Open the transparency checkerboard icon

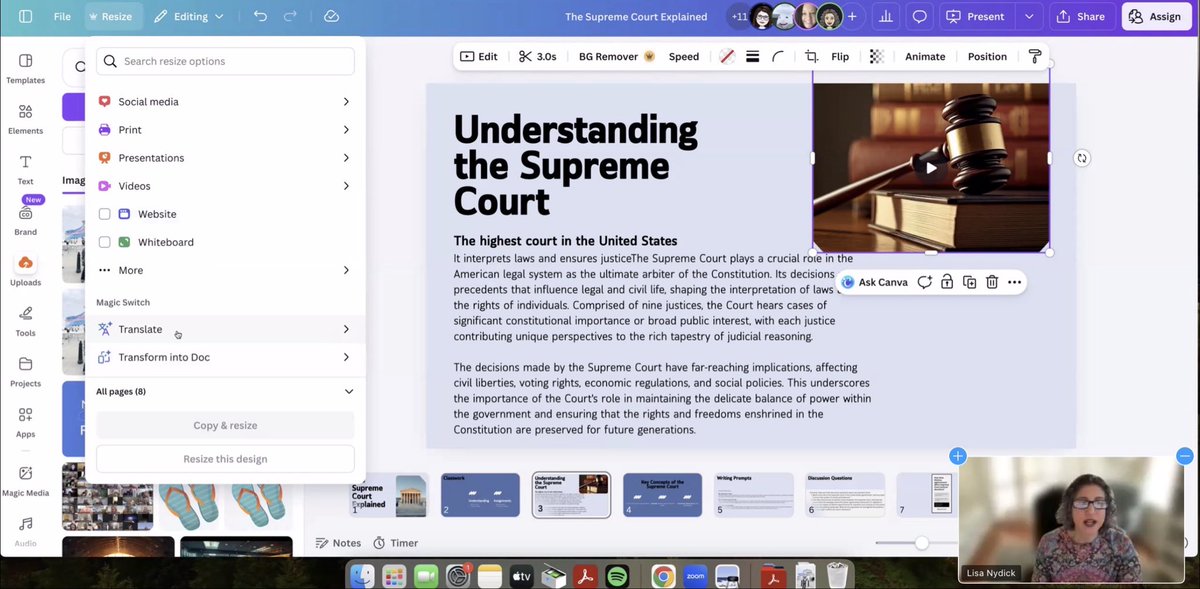pos(876,57)
